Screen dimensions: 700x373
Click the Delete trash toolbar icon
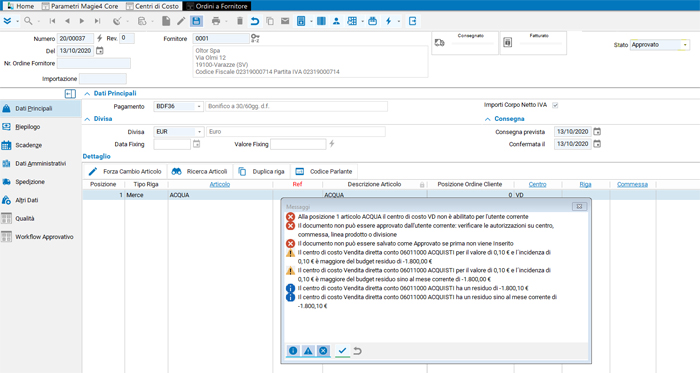[240, 21]
